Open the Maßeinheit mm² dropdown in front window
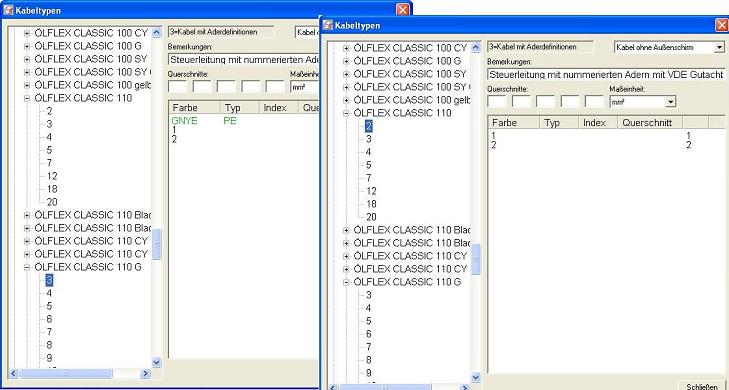The image size is (729, 390). pos(670,102)
